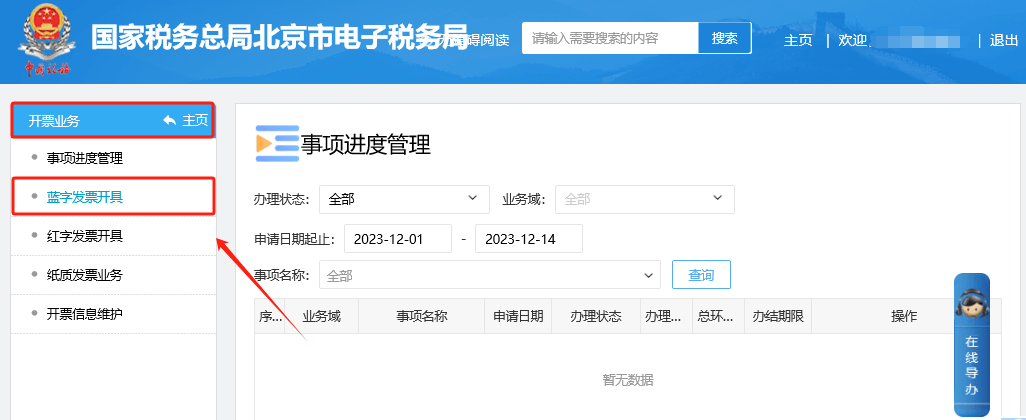The image size is (1026, 420).
Task: Open 开票信息维护 menu item
Action: [x=85, y=314]
